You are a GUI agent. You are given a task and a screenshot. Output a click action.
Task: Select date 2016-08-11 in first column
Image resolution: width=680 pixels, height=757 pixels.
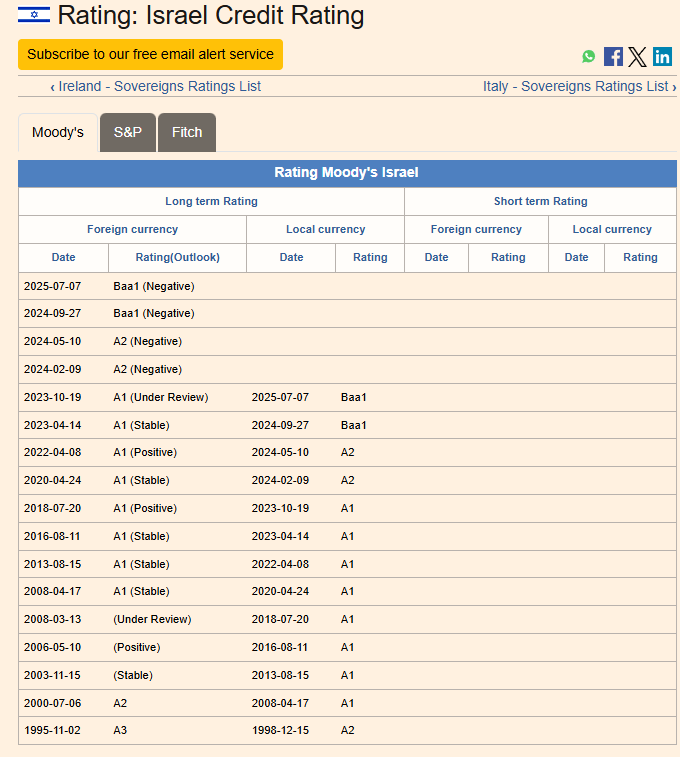[x=52, y=536]
